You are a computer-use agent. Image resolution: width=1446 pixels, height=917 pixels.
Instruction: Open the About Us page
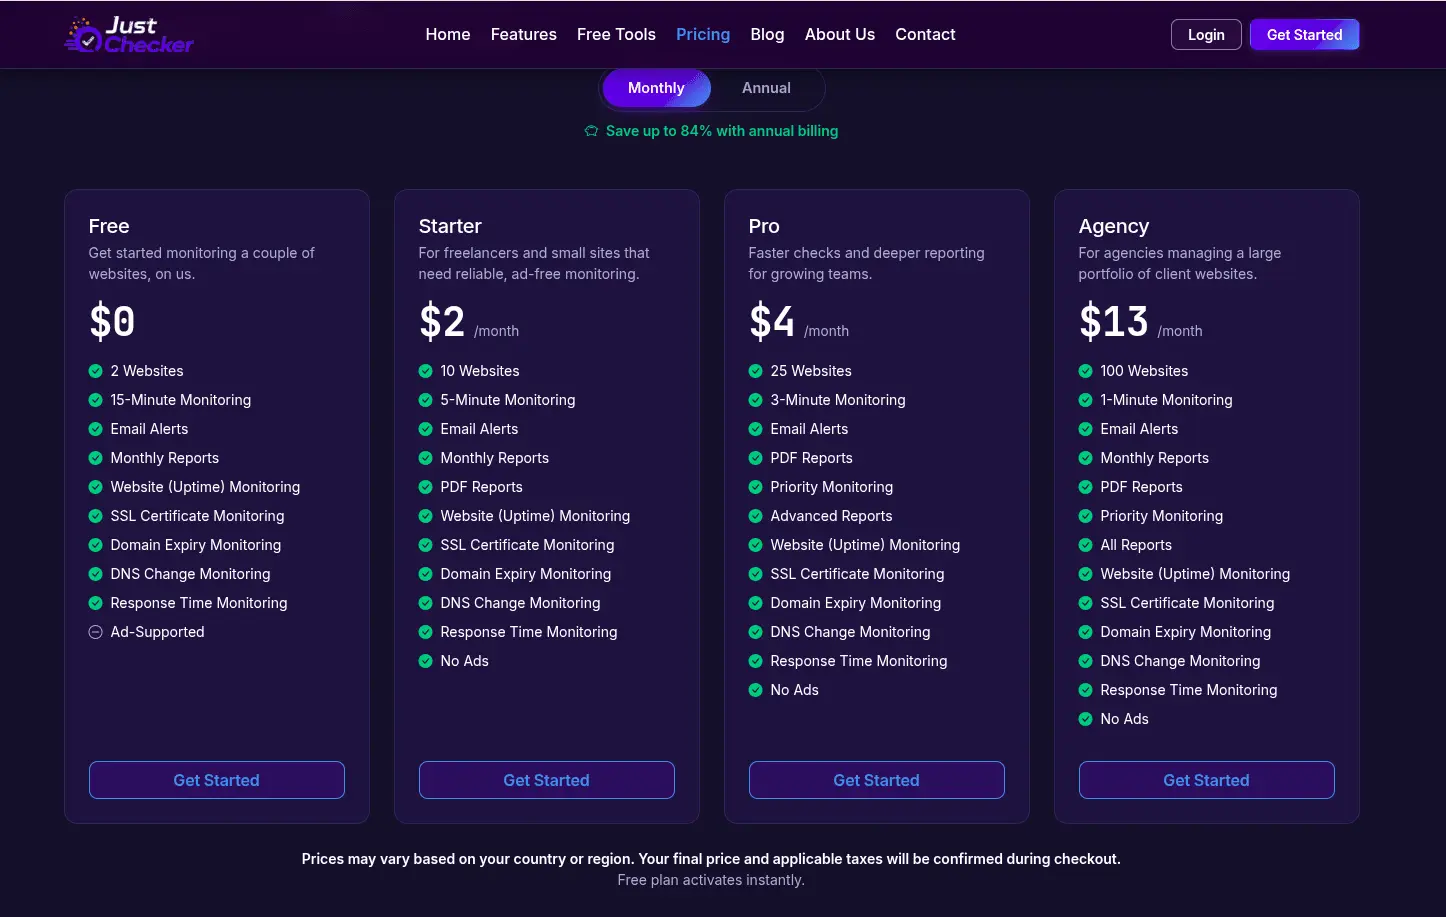(x=840, y=34)
